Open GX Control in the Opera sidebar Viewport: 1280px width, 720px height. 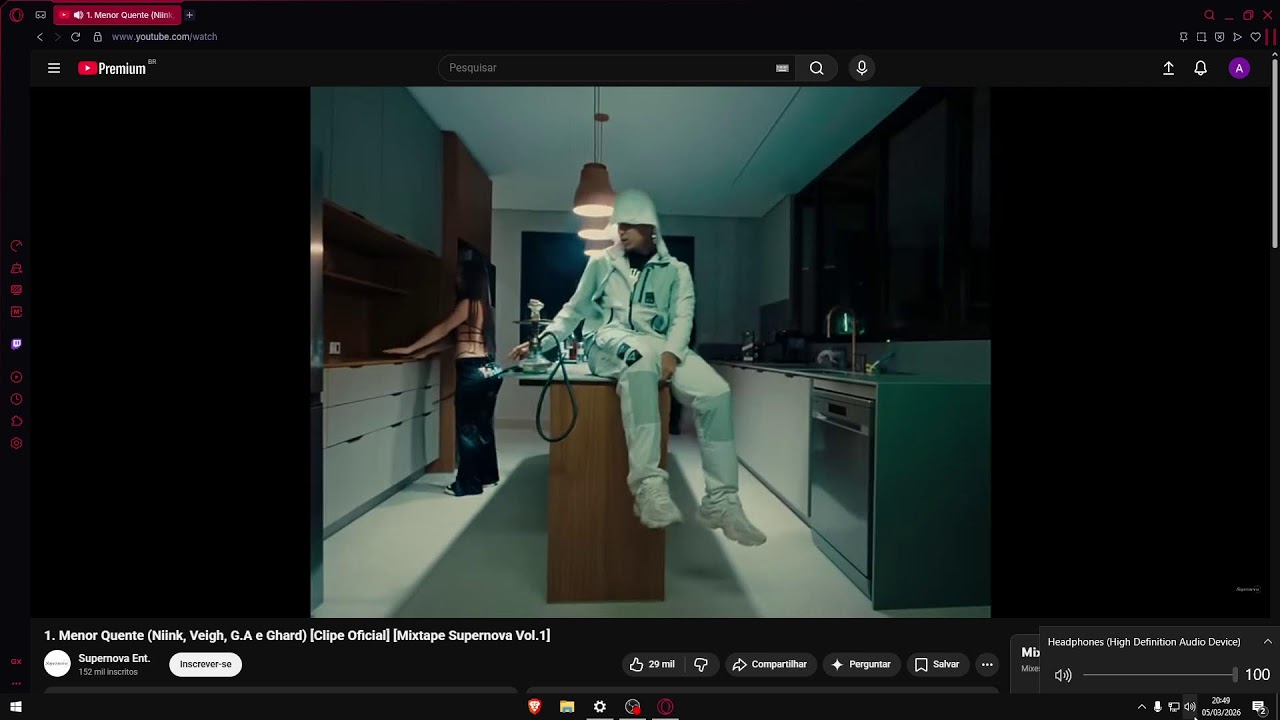16,246
